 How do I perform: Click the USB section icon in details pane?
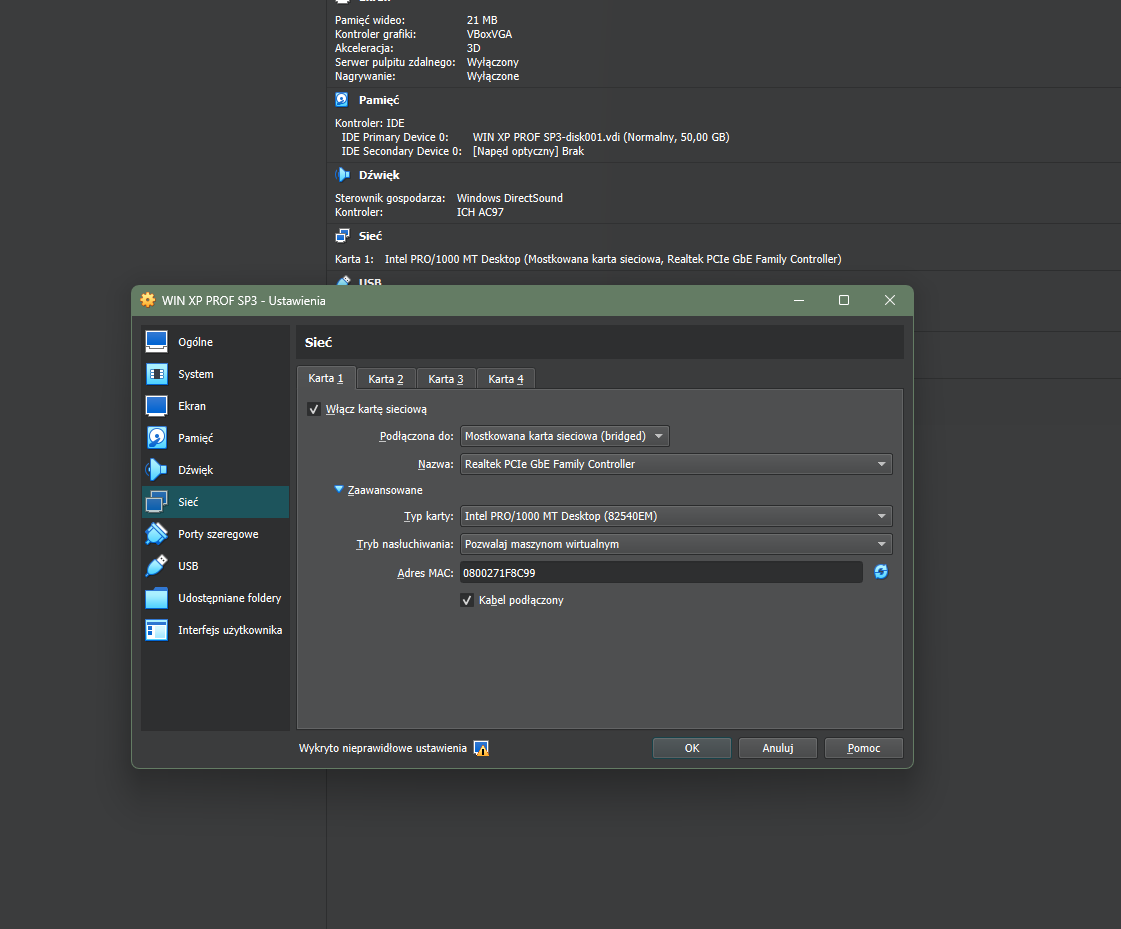343,281
